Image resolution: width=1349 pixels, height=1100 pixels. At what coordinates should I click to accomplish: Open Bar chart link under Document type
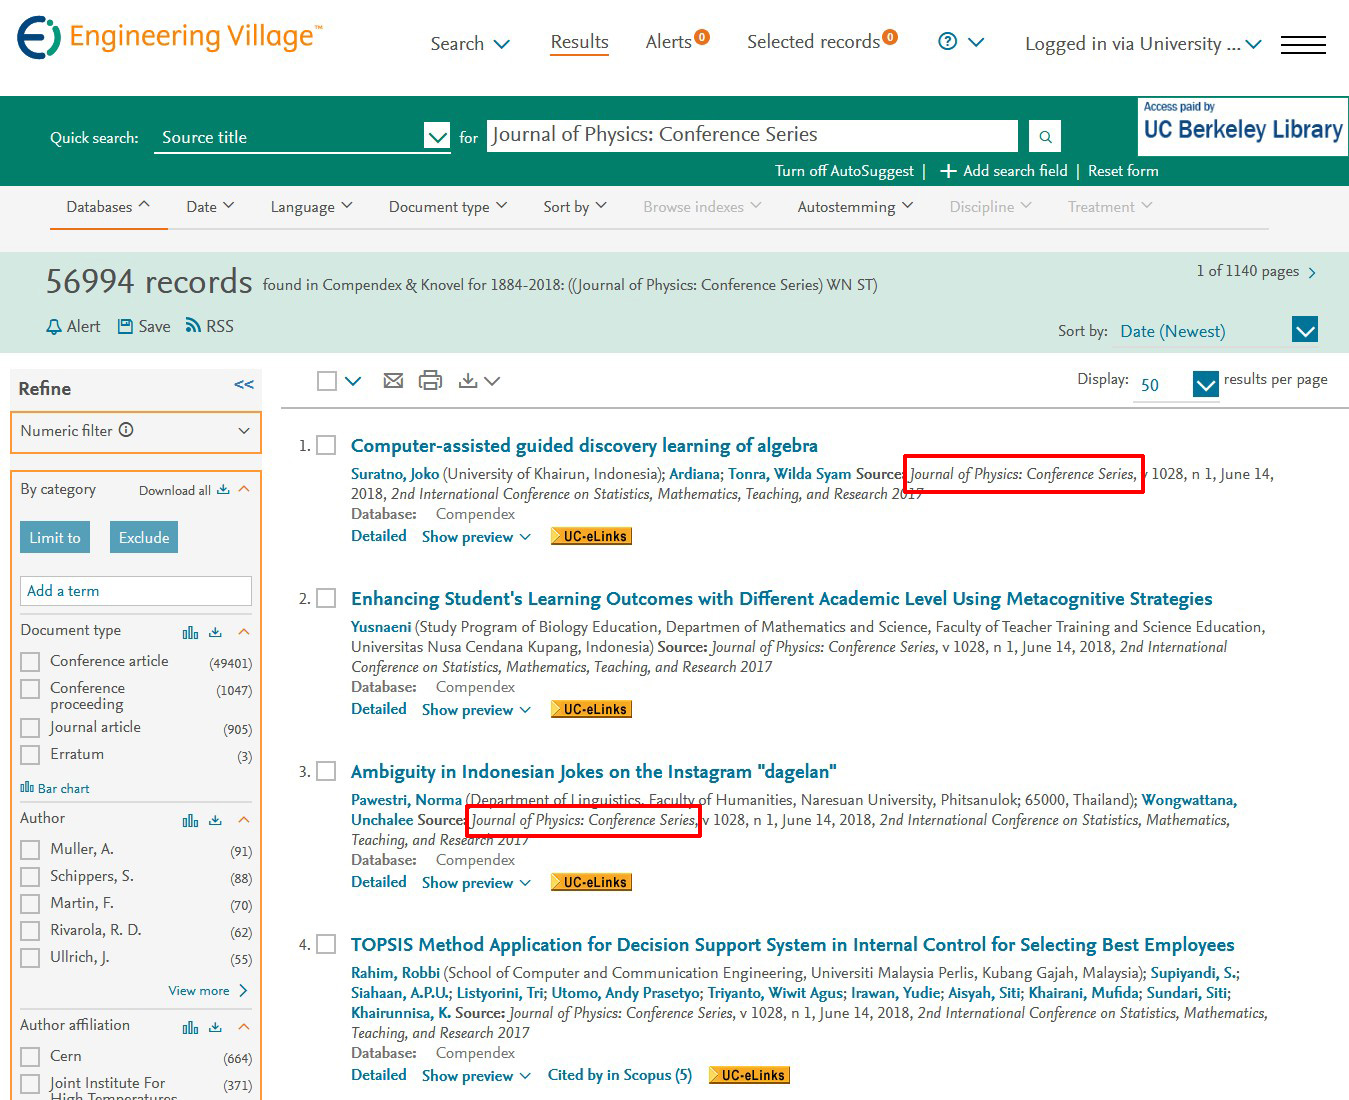click(55, 788)
